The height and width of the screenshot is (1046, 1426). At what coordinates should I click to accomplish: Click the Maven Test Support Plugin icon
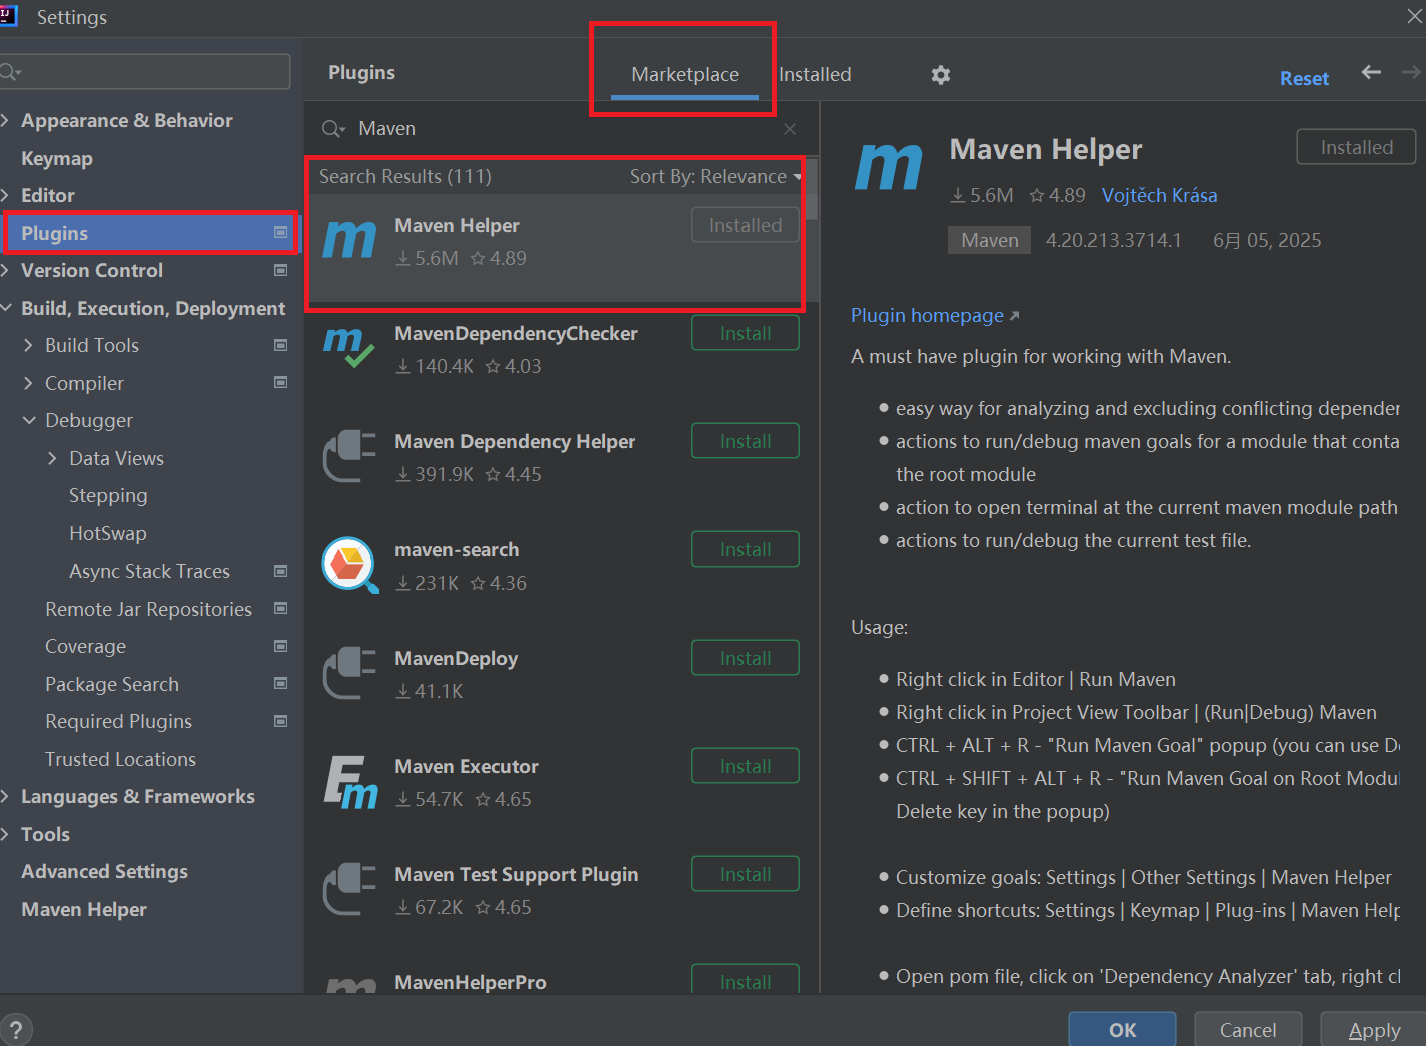[349, 889]
